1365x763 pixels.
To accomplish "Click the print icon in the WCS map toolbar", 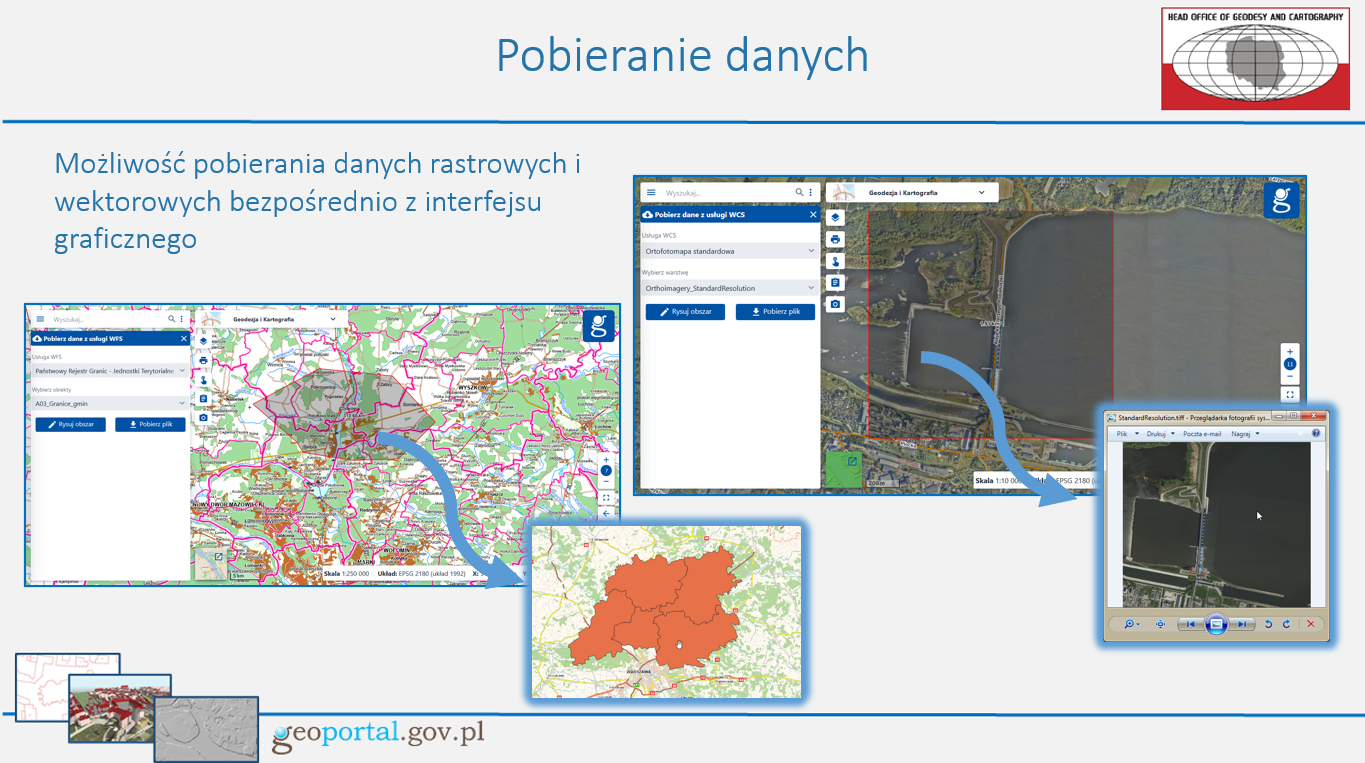I will point(835,240).
